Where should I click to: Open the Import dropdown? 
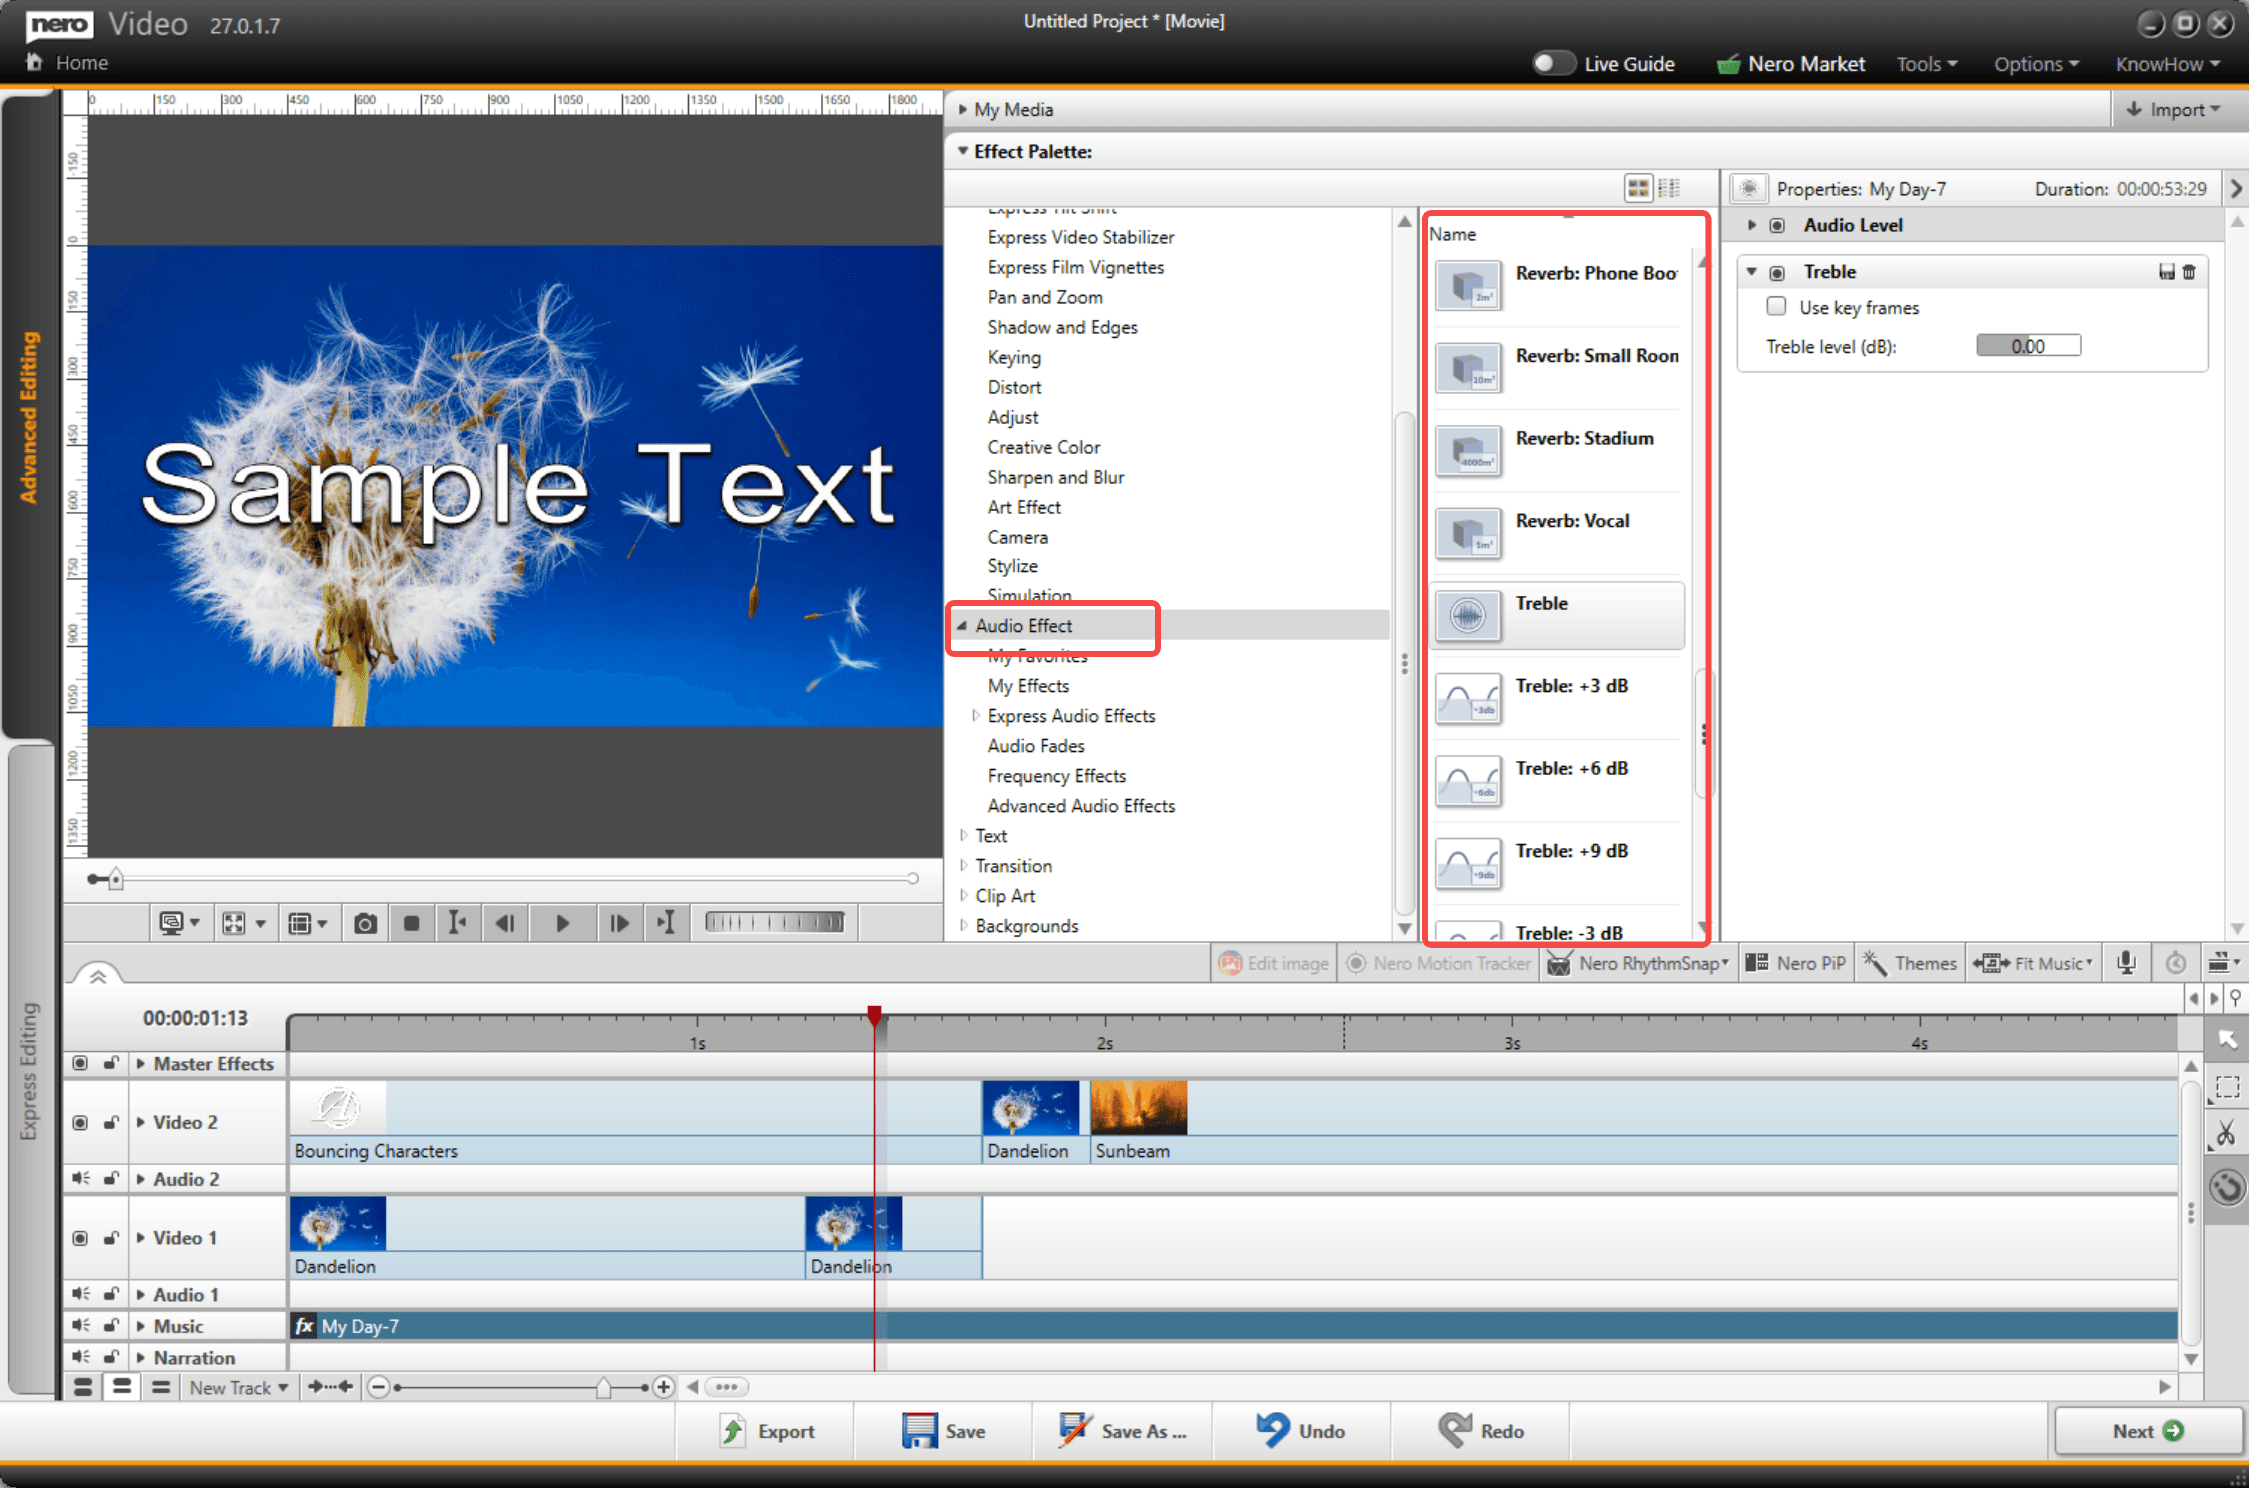2173,109
